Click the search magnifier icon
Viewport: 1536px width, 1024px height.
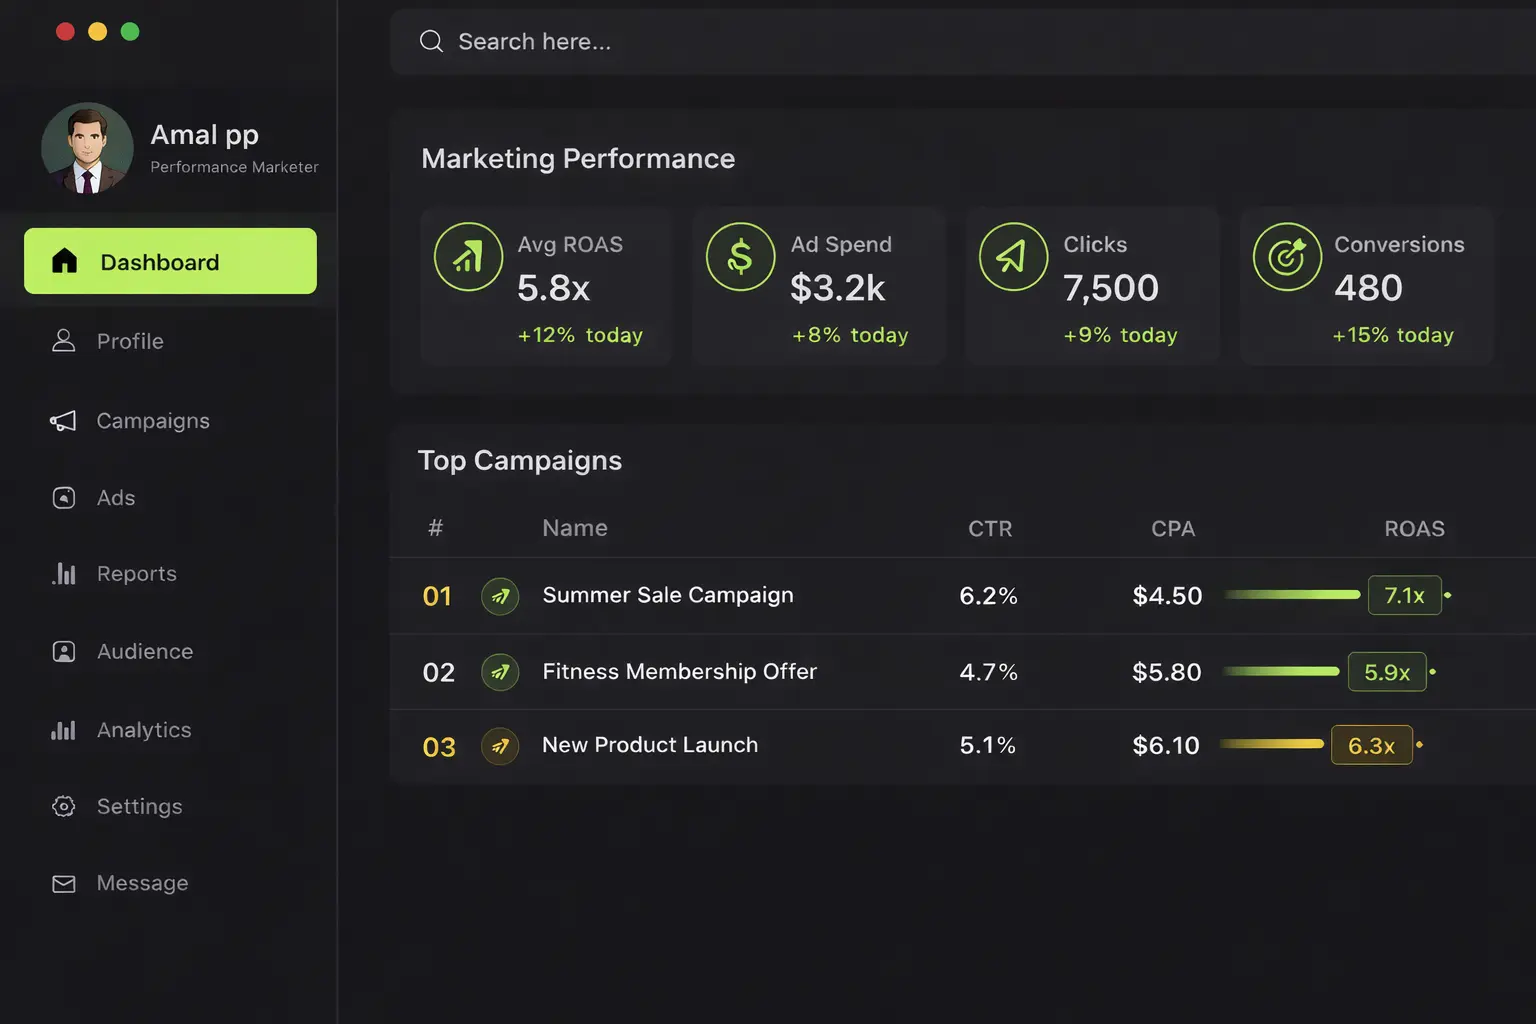[431, 41]
